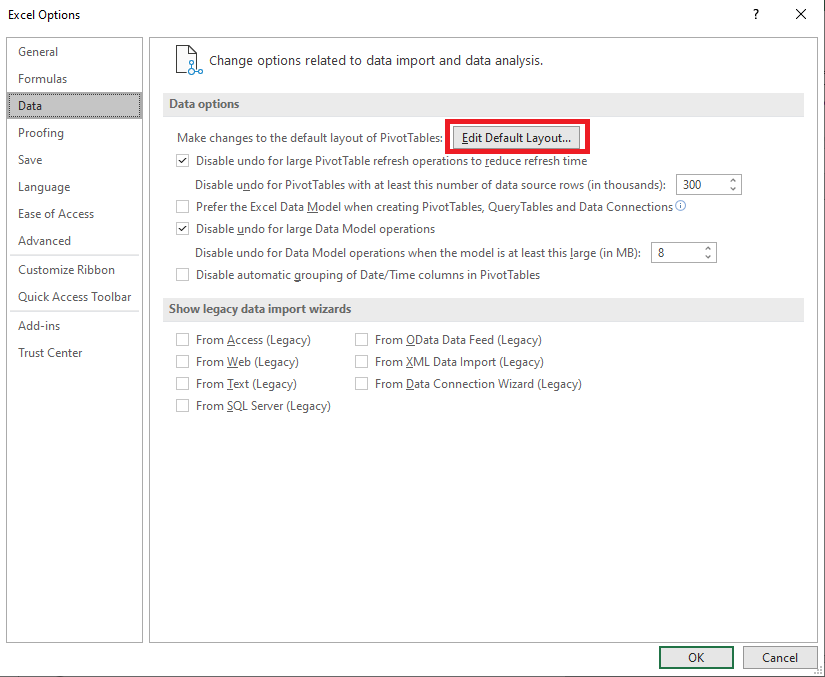
Task: Open the Ease of Access category
Action: [x=74, y=214]
